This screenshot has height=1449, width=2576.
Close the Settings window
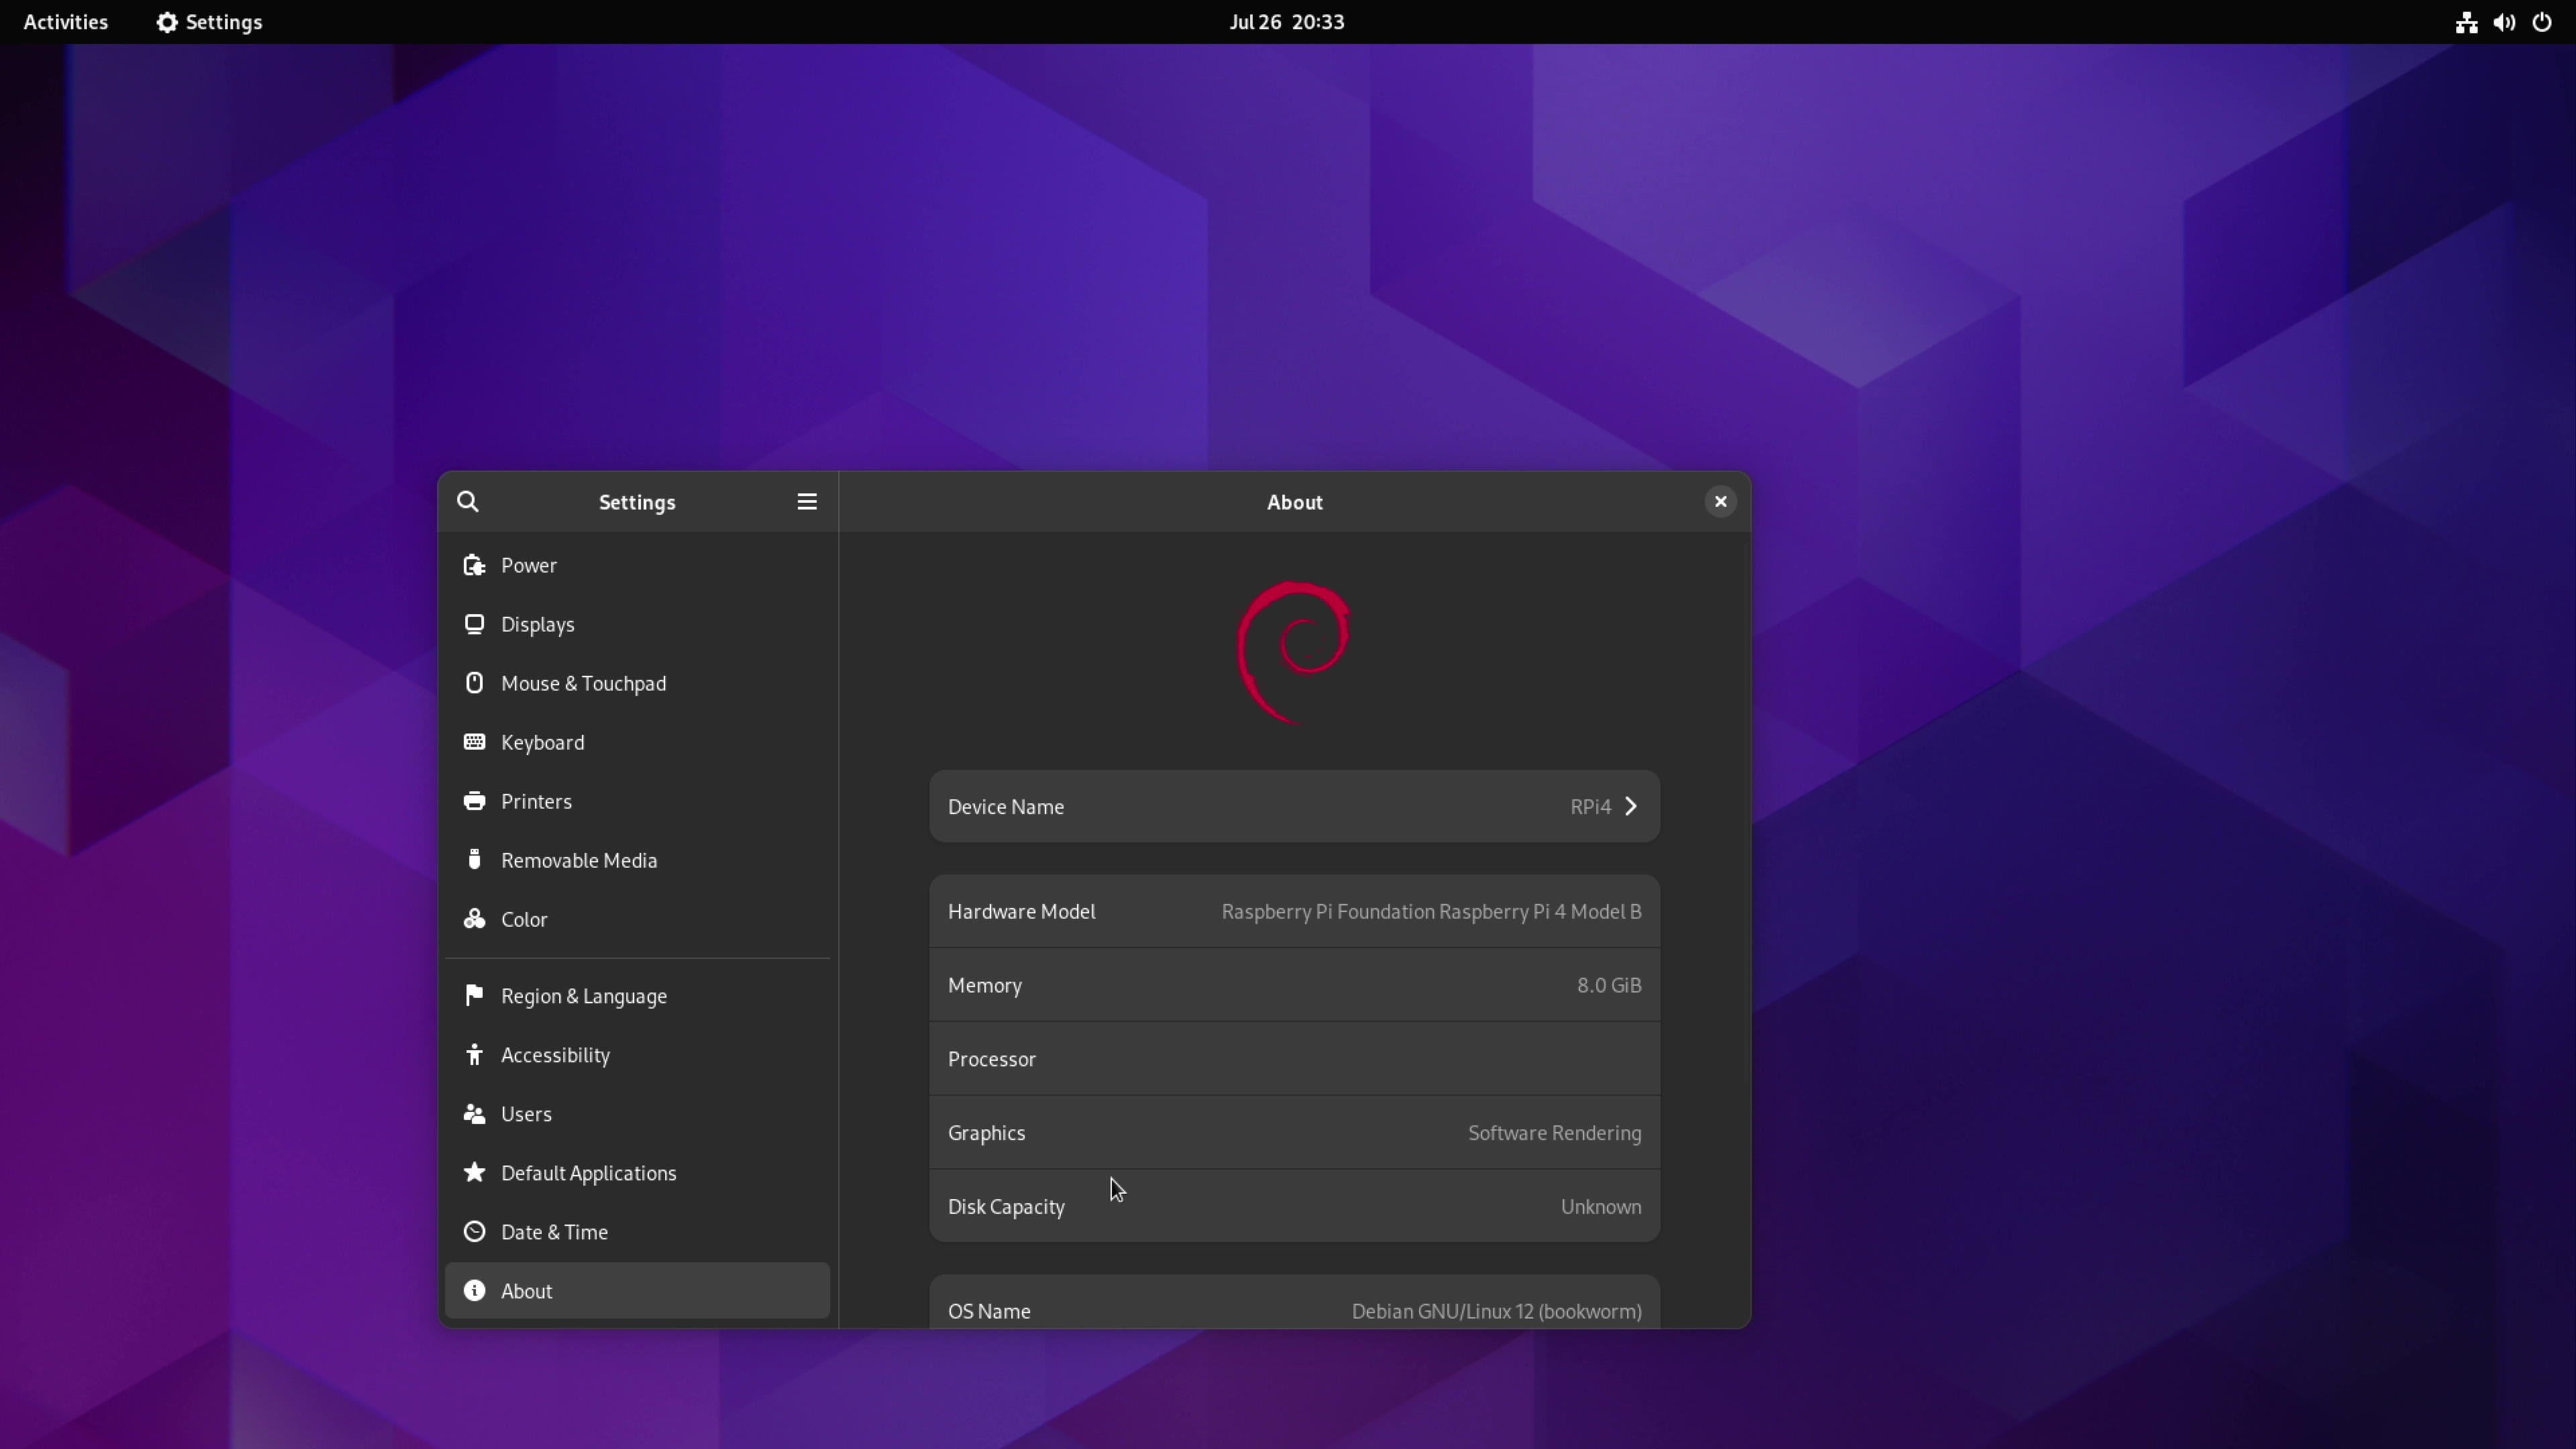click(x=1720, y=502)
